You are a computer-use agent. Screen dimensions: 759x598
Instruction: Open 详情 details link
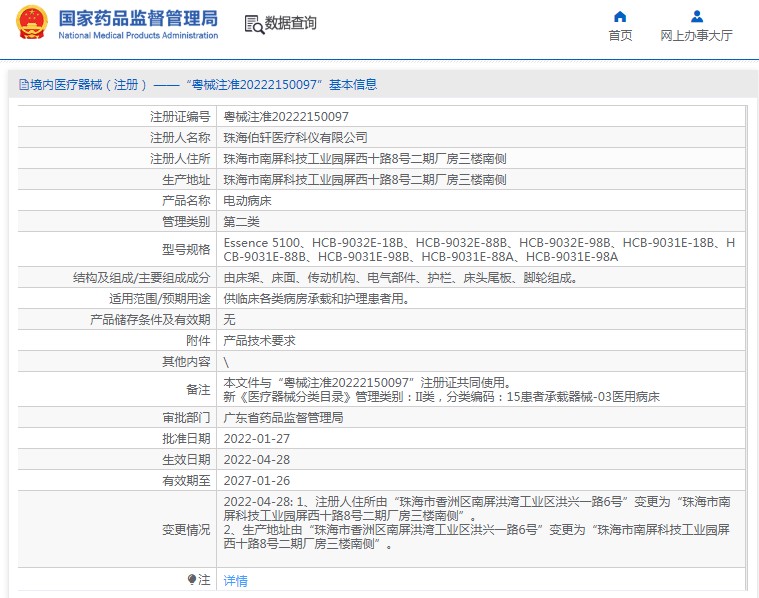[235, 581]
